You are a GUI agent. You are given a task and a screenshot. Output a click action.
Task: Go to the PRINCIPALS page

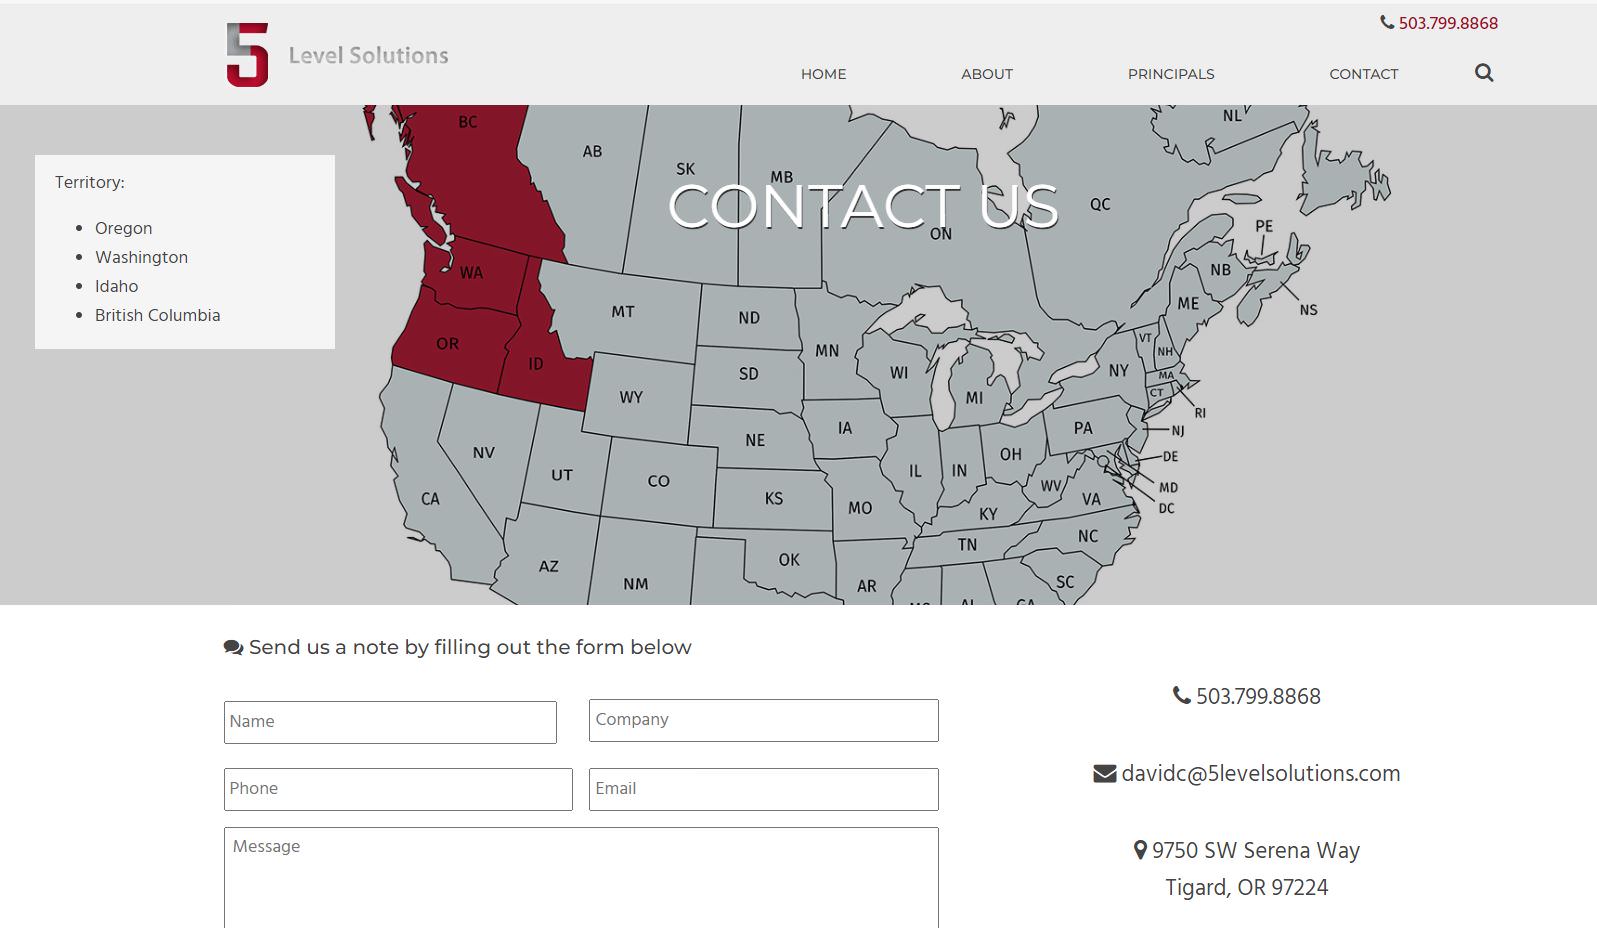1171,74
